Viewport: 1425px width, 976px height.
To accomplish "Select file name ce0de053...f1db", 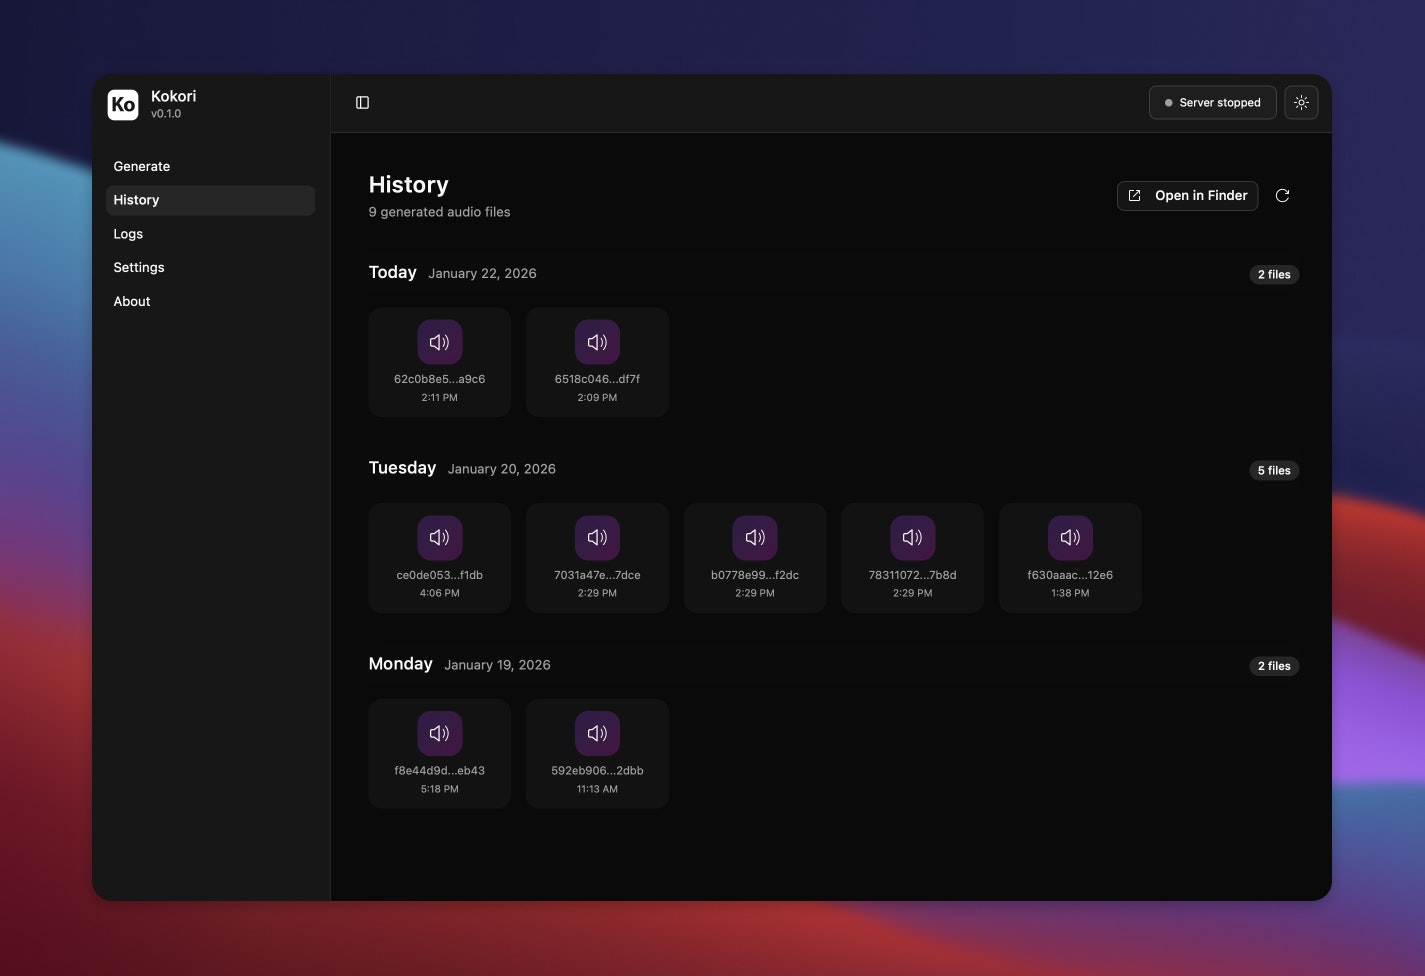I will click(440, 575).
